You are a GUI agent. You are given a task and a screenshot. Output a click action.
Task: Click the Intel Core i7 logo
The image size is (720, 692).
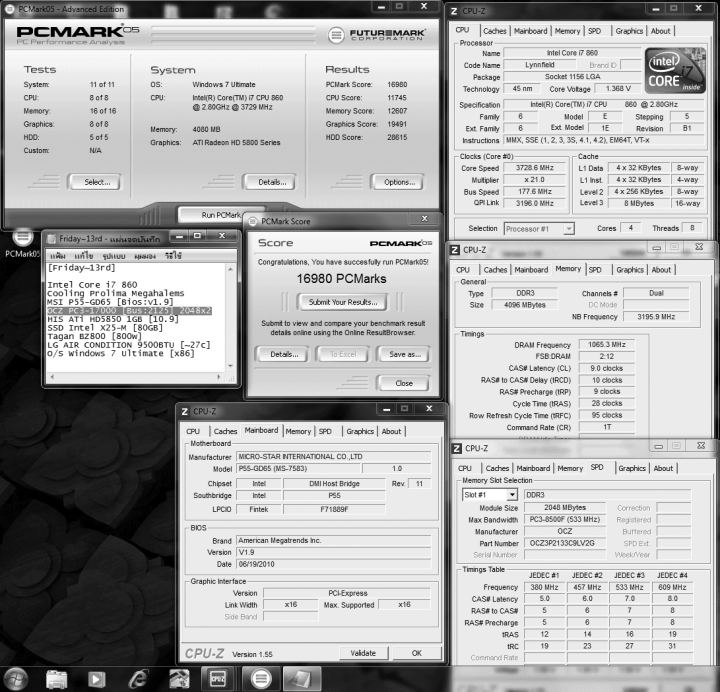(675, 70)
